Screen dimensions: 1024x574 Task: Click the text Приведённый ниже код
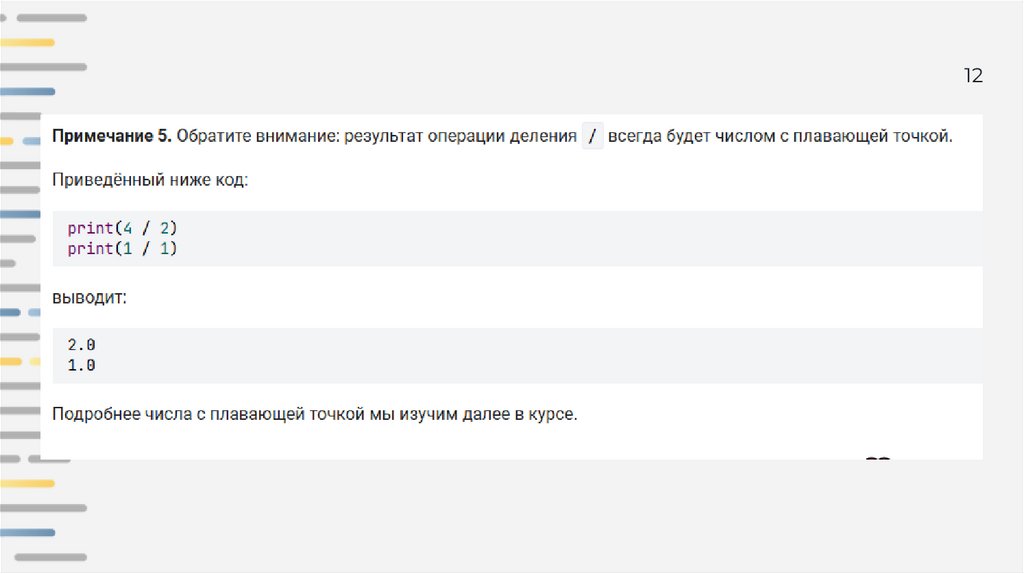click(150, 181)
